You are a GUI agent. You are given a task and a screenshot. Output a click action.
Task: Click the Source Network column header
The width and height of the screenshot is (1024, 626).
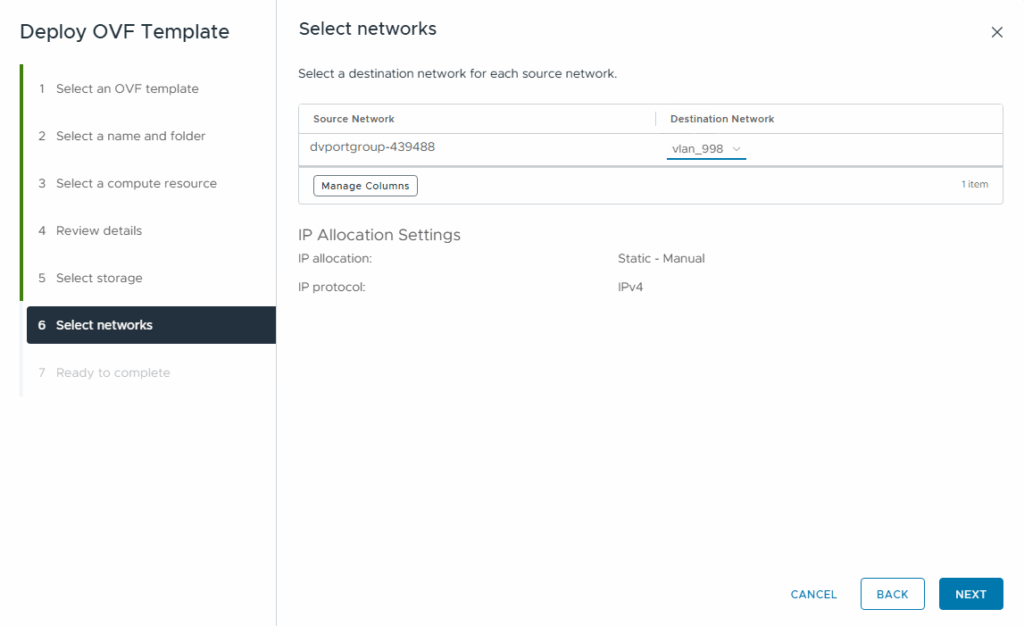click(x=354, y=119)
